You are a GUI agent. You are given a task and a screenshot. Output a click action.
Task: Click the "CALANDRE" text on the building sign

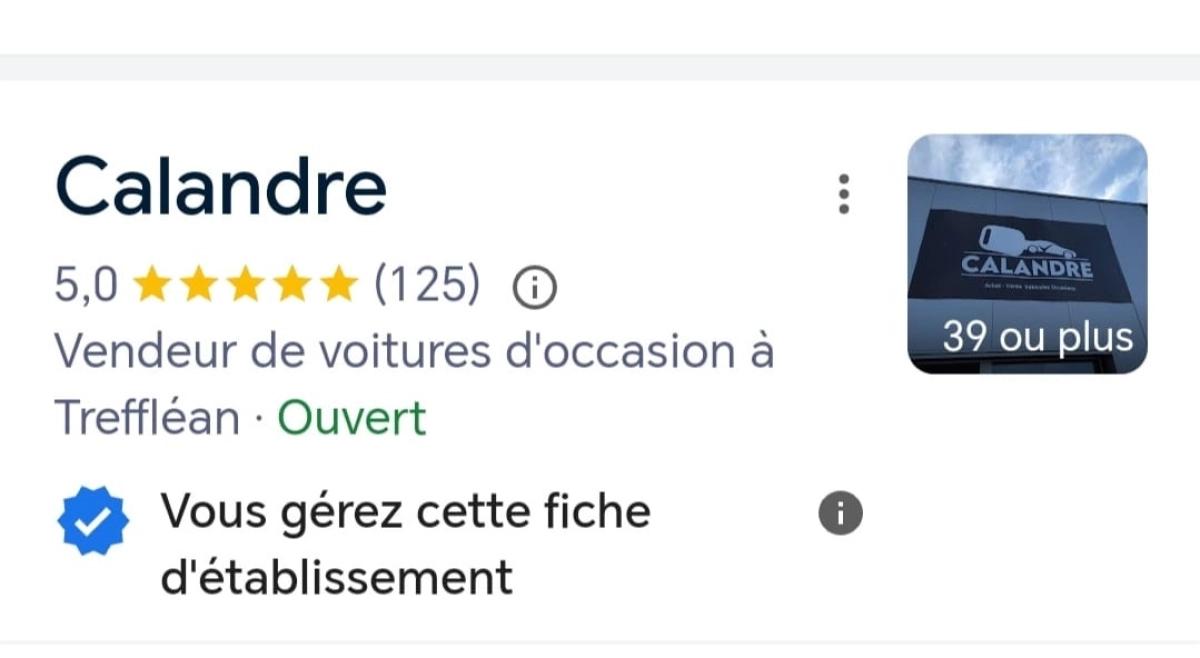(x=1027, y=267)
